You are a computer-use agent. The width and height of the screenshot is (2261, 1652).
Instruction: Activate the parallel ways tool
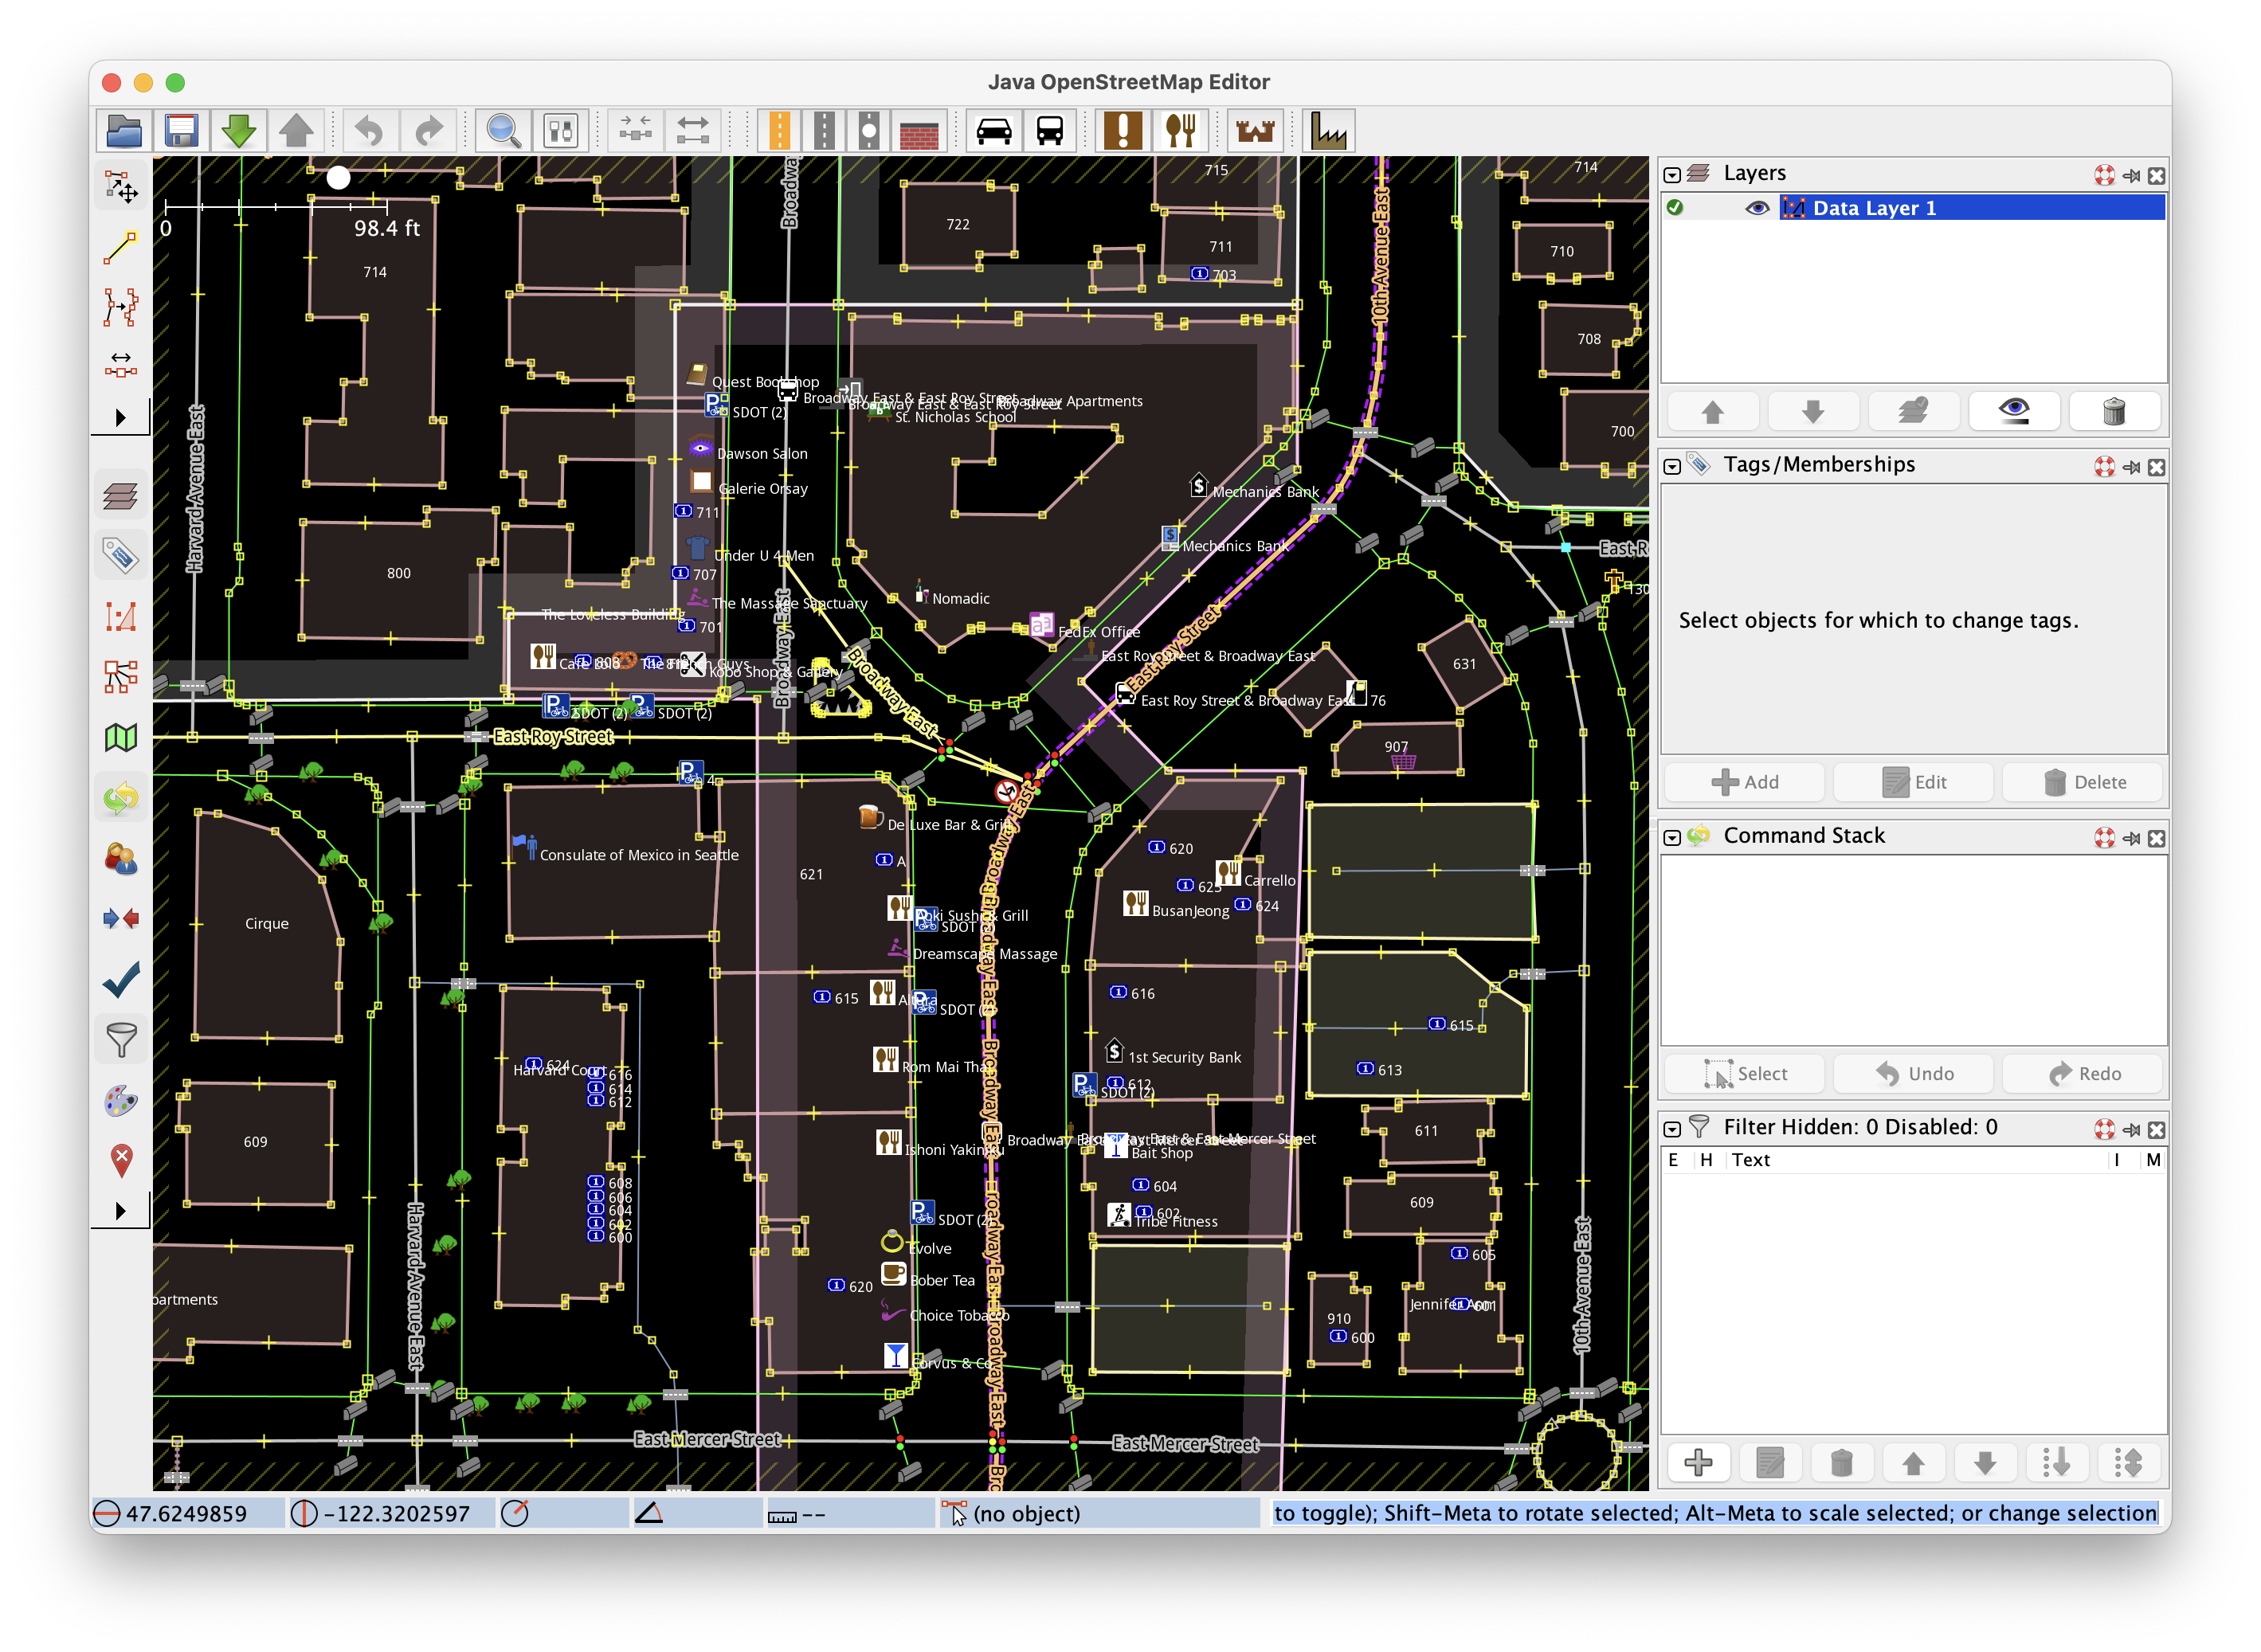pos(121,364)
